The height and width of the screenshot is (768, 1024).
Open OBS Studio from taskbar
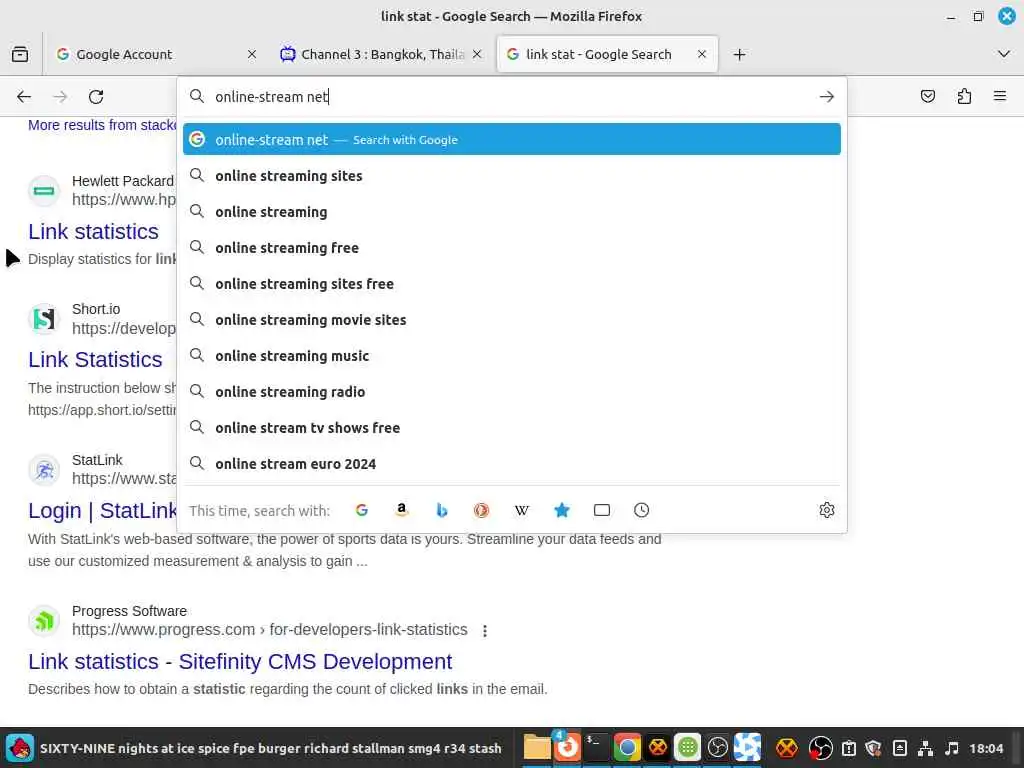pyautogui.click(x=717, y=748)
